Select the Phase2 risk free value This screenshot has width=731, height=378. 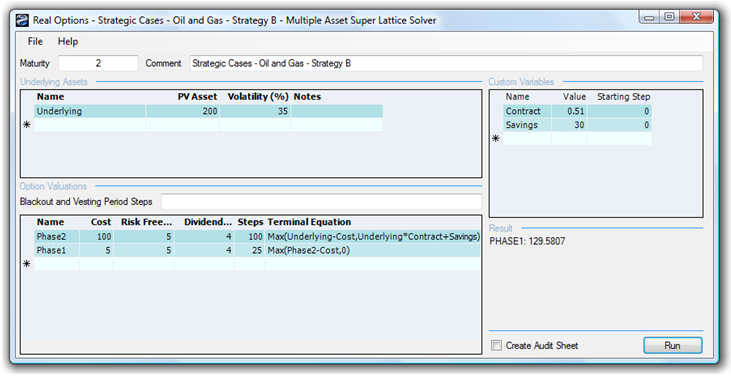click(144, 236)
